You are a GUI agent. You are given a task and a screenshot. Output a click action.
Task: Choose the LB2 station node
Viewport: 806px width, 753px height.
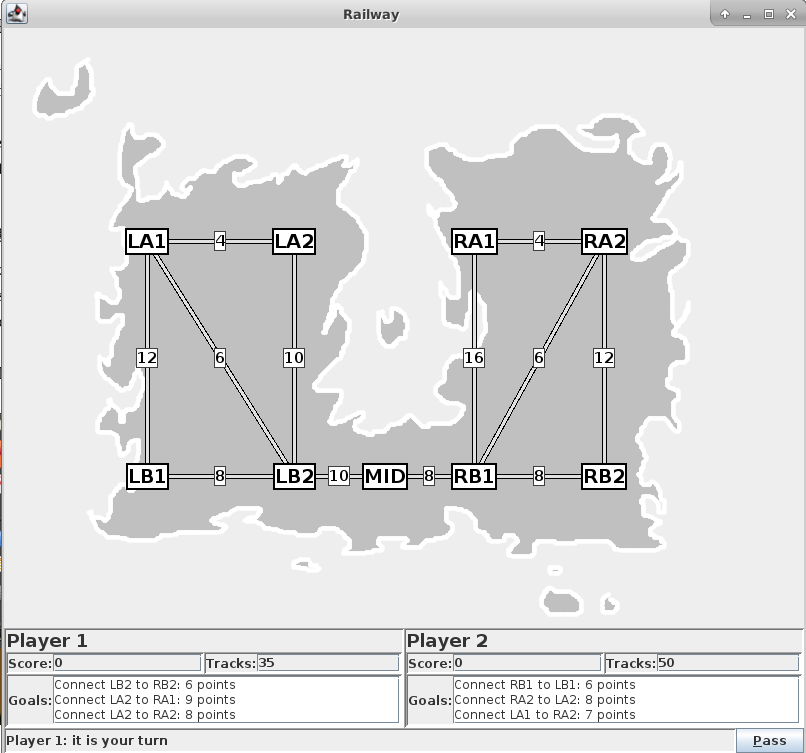click(294, 476)
